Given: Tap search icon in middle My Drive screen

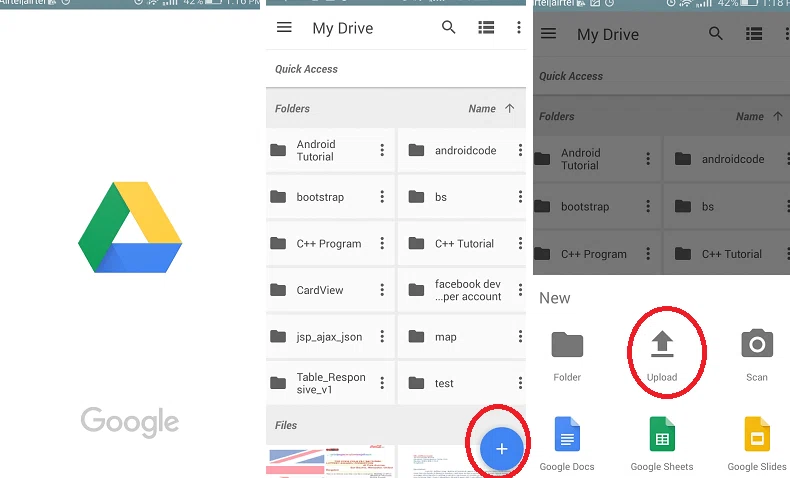Looking at the screenshot, I should [x=448, y=27].
